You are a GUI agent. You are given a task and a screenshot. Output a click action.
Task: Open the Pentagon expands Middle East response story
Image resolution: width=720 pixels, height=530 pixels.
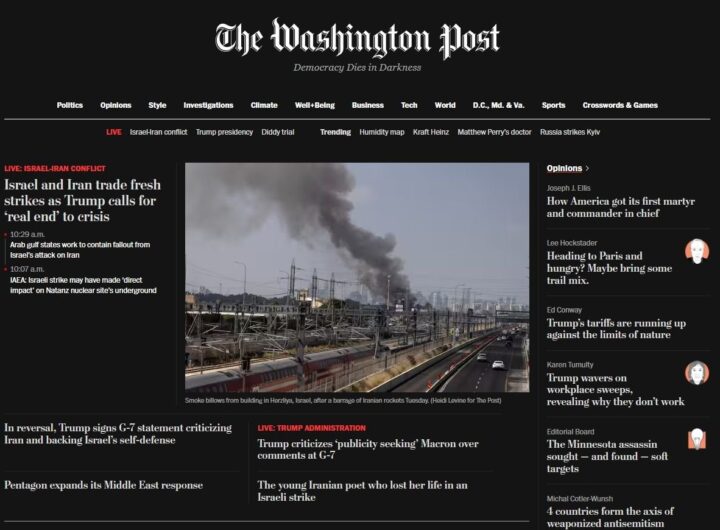point(103,485)
